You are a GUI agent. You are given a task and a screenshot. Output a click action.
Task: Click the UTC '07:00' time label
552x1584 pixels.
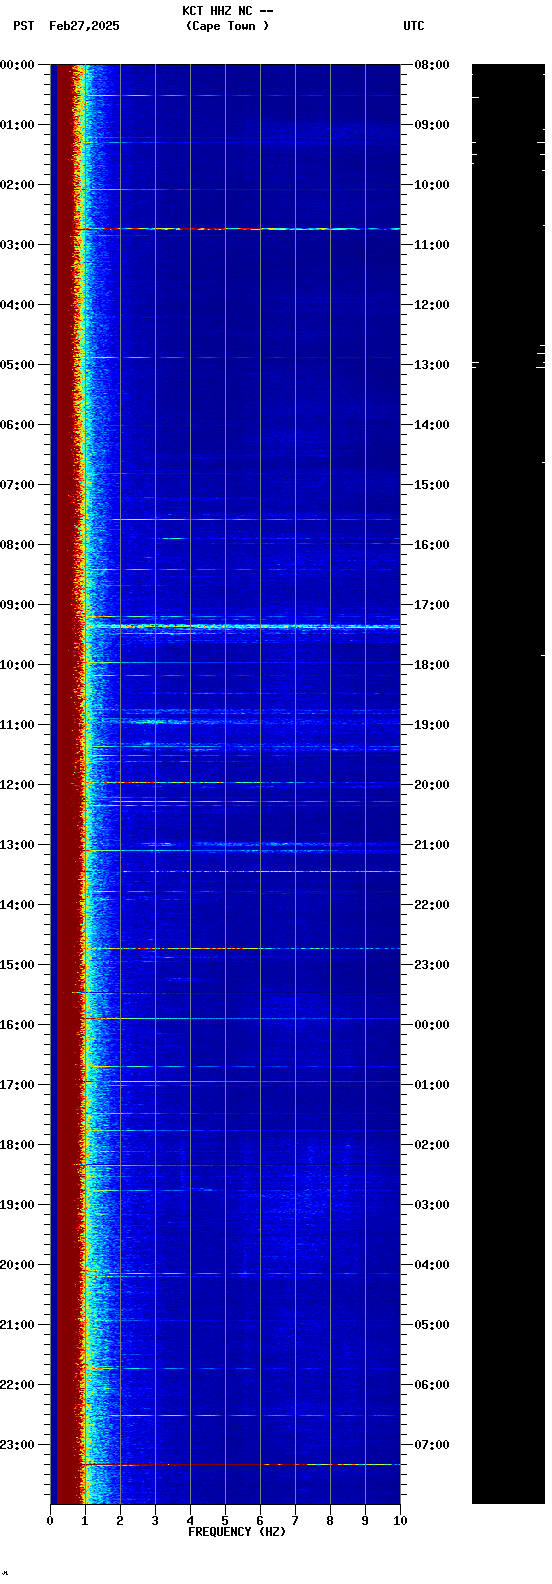tap(432, 1445)
